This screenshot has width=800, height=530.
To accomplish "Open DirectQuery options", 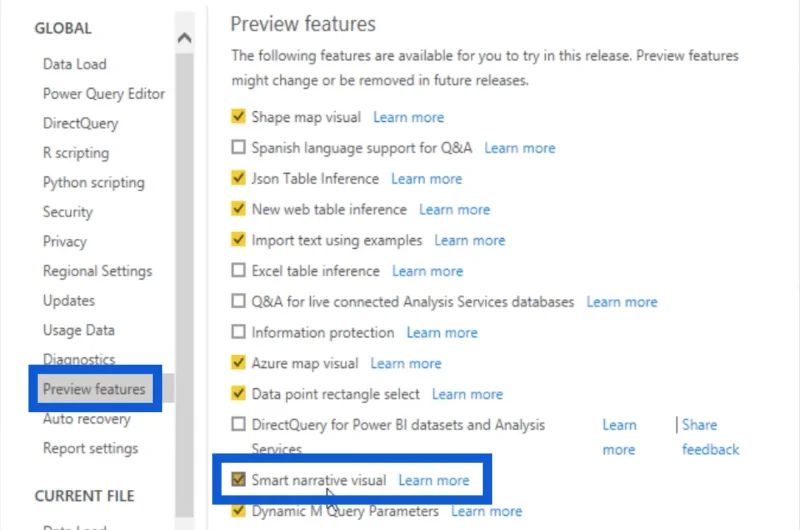I will coord(81,123).
